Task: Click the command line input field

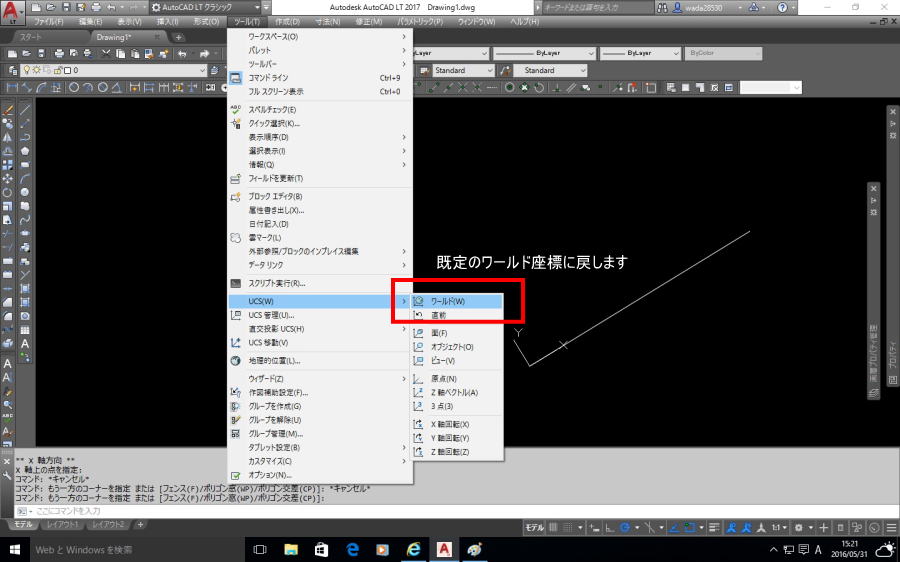Action: (456, 511)
